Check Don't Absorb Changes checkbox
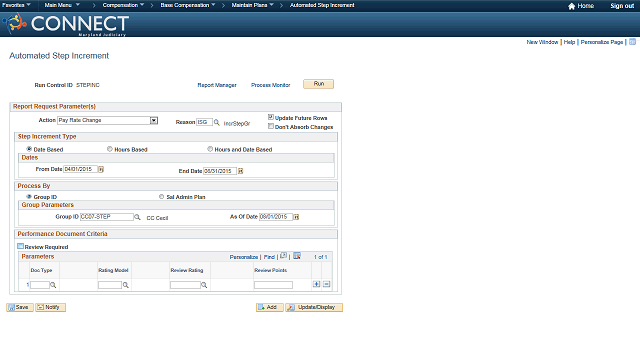The image size is (640, 360). [271, 127]
